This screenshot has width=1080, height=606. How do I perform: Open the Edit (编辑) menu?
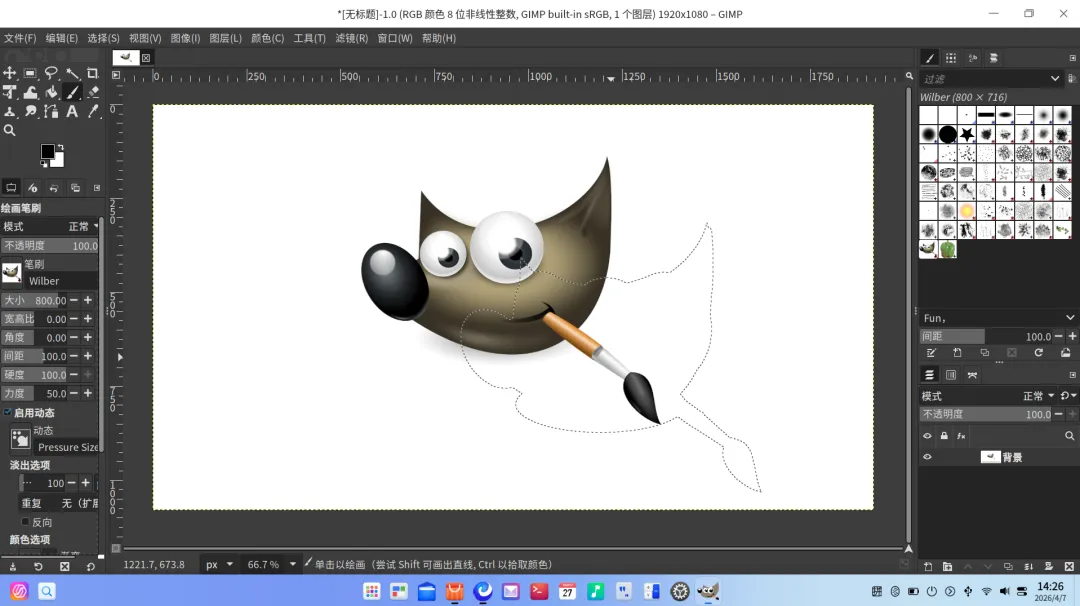click(x=61, y=38)
